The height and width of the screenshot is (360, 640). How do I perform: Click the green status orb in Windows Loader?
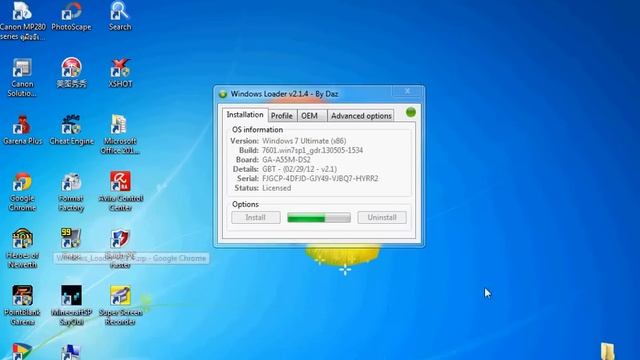point(411,112)
